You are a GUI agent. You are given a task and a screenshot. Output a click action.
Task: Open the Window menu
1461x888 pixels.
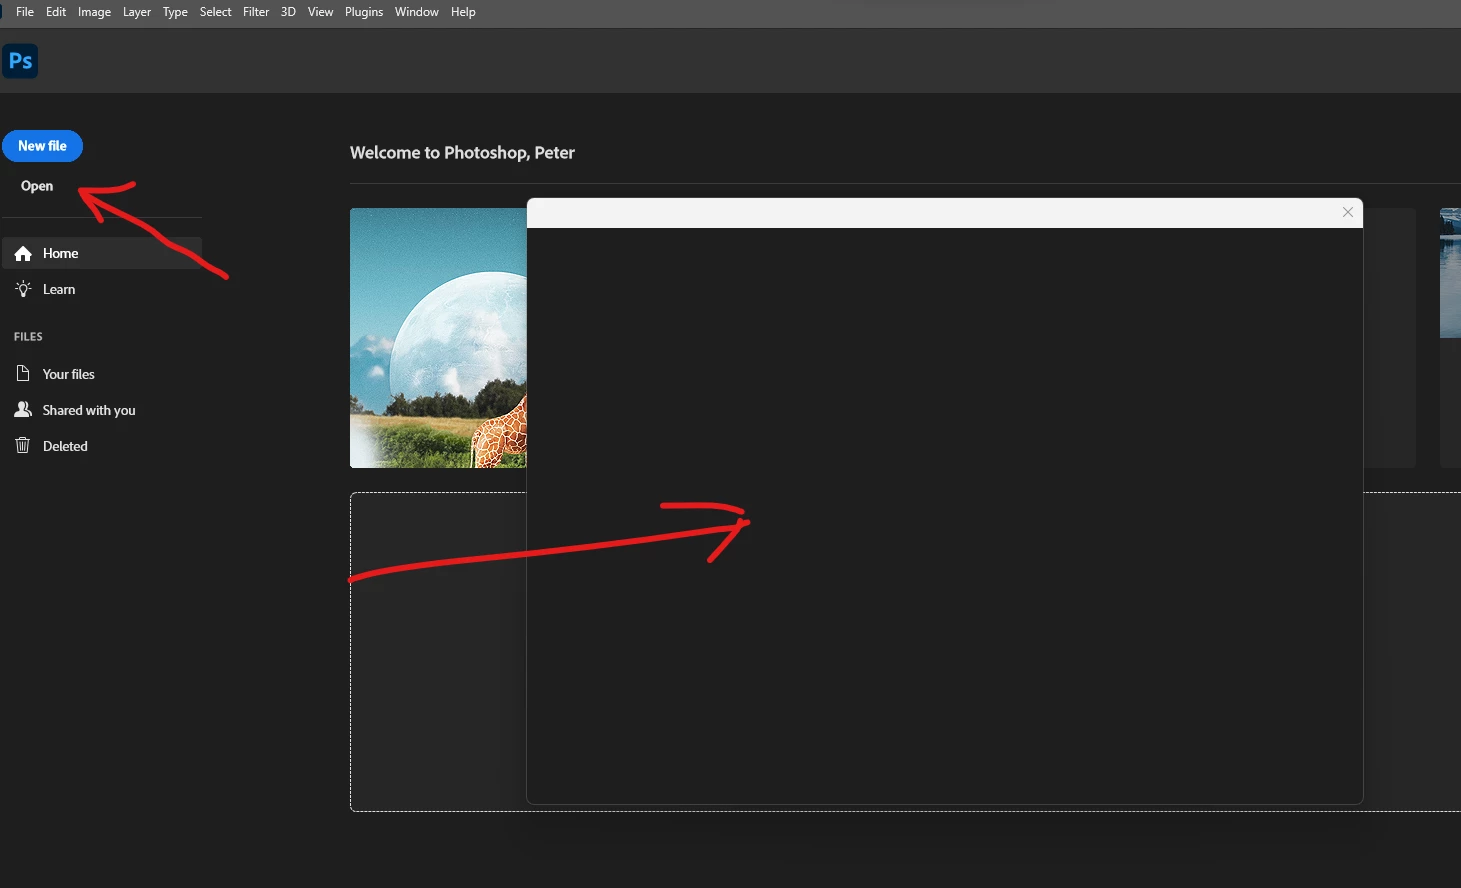pos(416,12)
